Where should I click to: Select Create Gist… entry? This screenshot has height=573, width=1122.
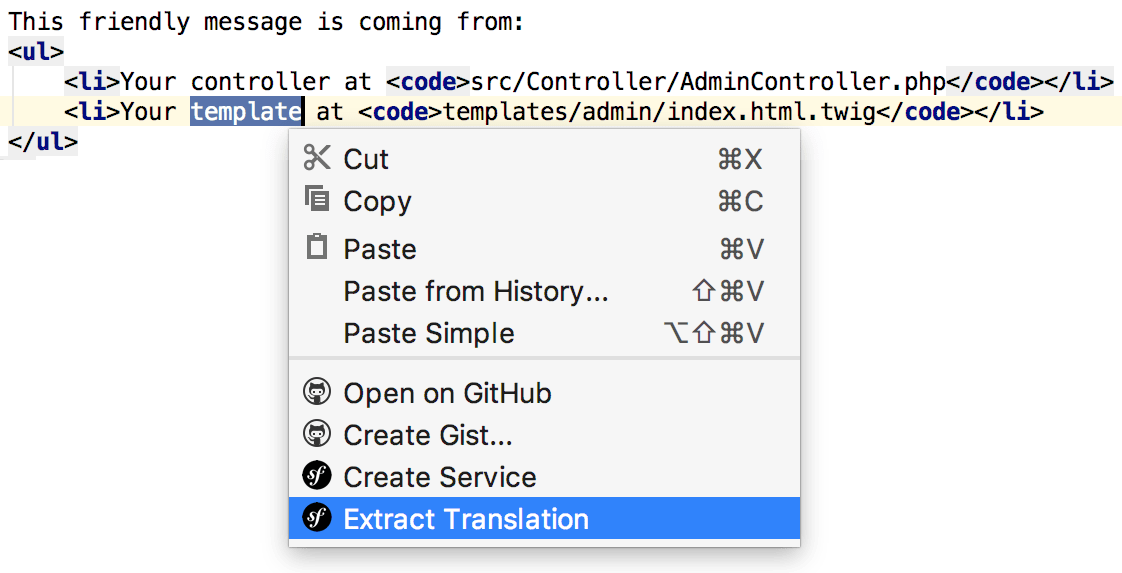pyautogui.click(x=544, y=434)
